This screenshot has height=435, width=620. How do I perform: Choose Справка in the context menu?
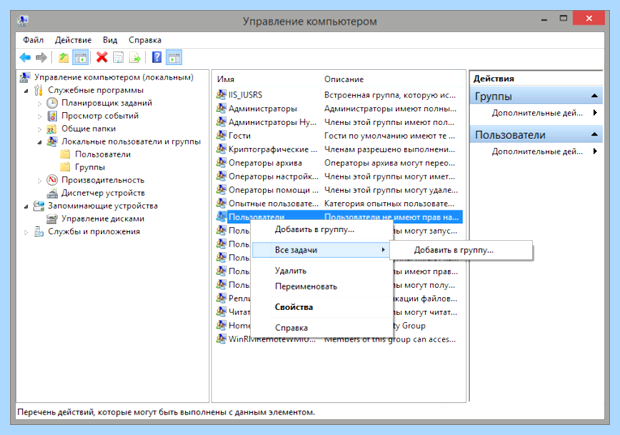pyautogui.click(x=320, y=327)
